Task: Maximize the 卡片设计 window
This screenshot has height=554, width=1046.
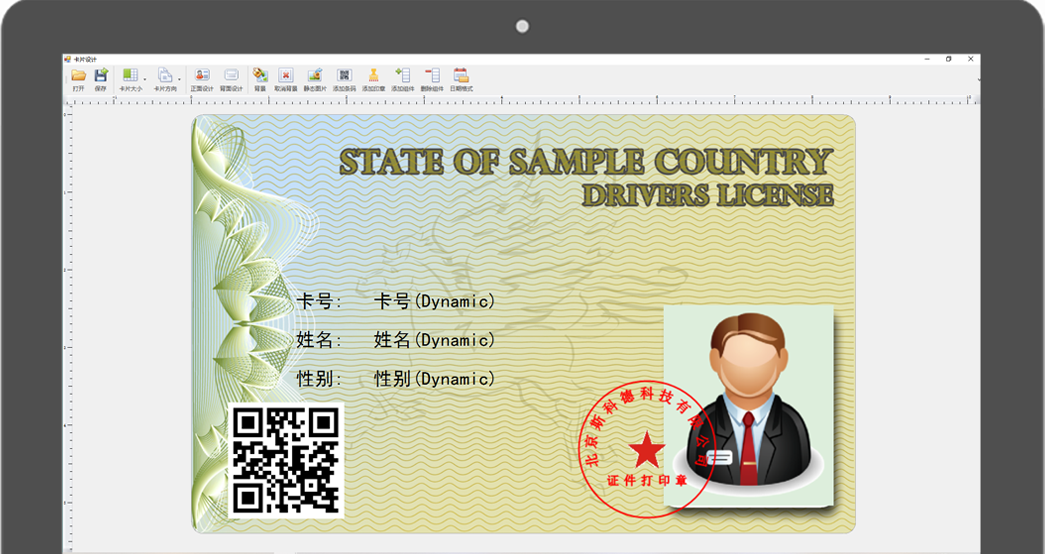Action: coord(949,59)
